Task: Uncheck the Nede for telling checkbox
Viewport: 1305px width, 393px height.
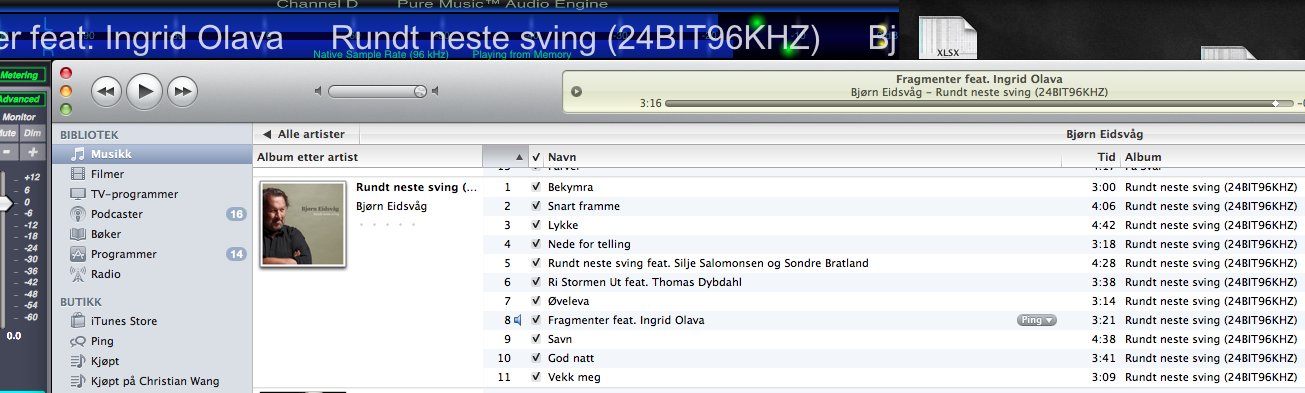Action: (536, 244)
